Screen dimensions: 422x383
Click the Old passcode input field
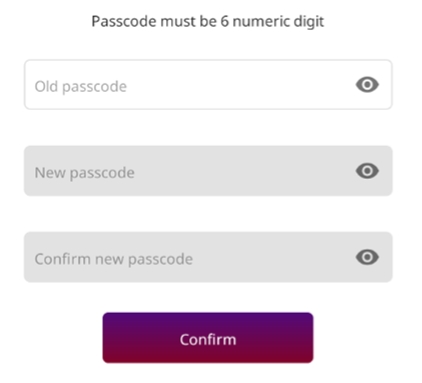[x=208, y=85]
